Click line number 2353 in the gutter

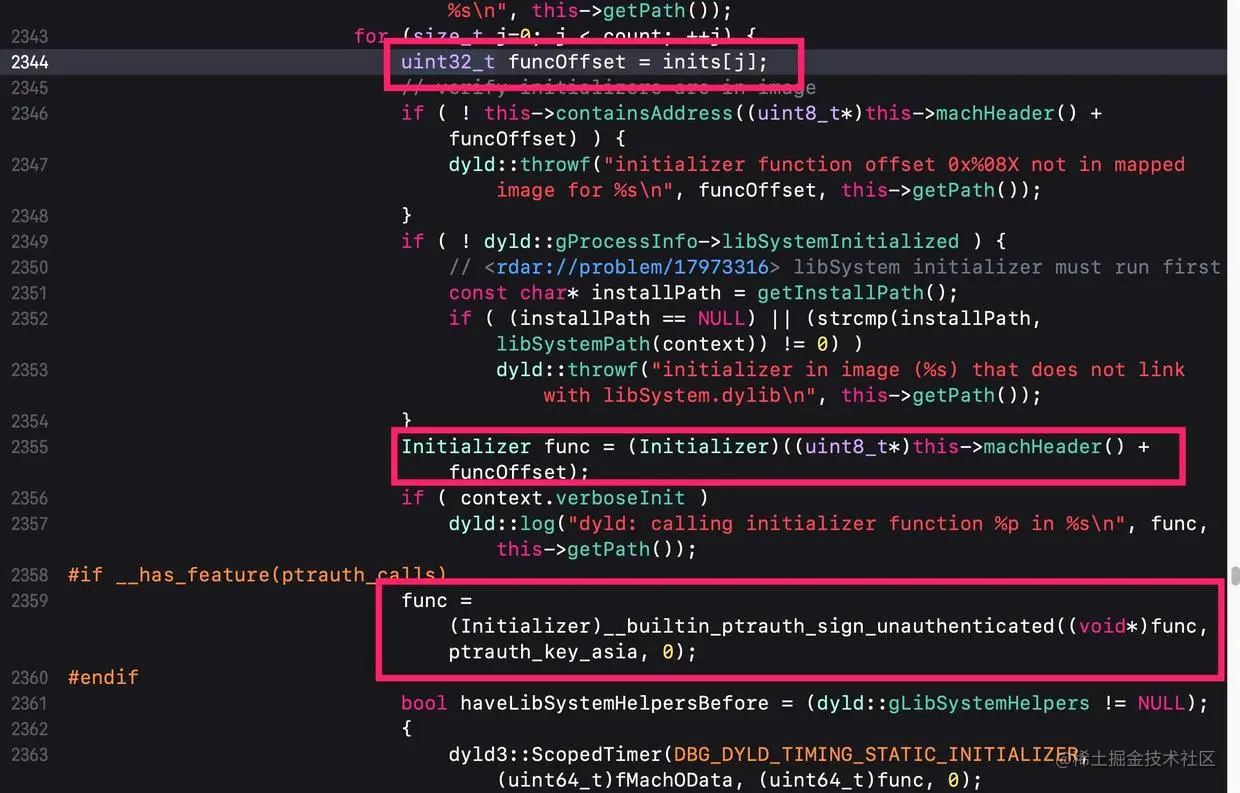pos(29,369)
